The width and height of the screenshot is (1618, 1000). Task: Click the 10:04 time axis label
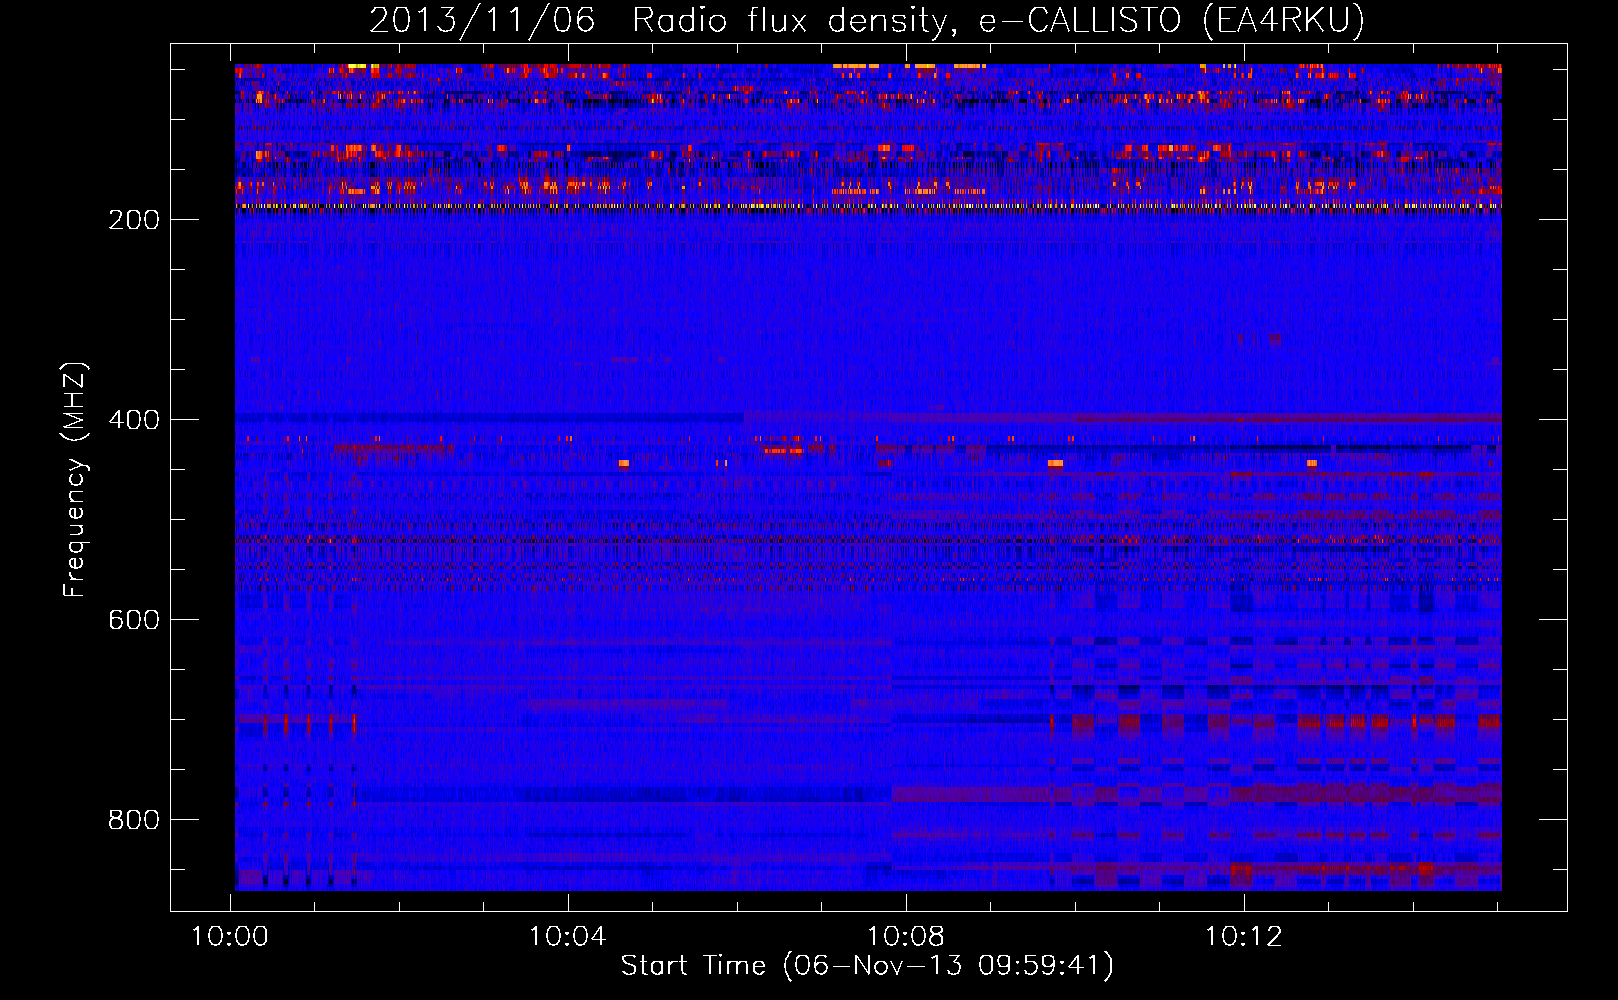pyautogui.click(x=568, y=937)
